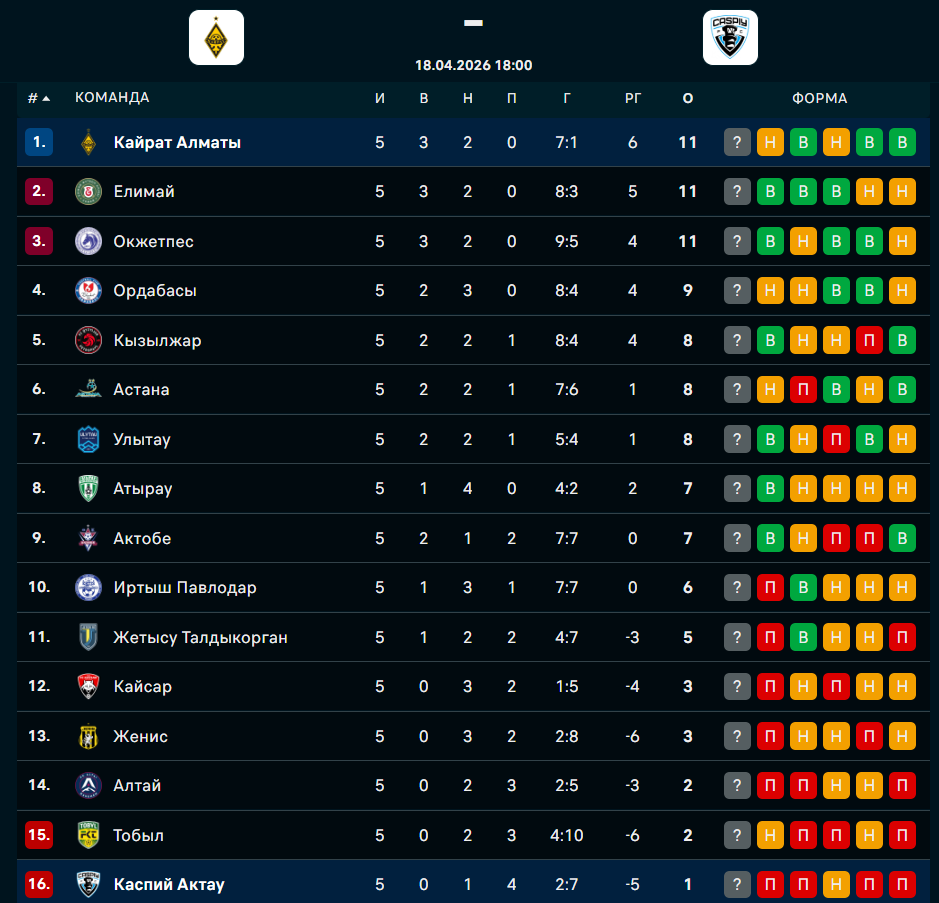Viewport: 939px width, 903px height.
Task: Open the Кайрат Алматы team link
Action: click(x=177, y=142)
